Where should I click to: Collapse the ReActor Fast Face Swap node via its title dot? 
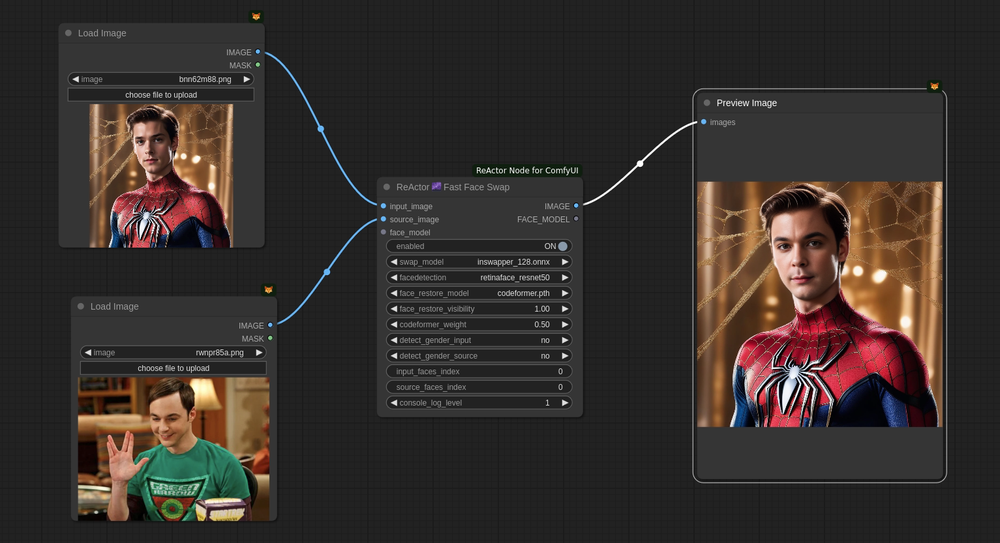(x=386, y=187)
